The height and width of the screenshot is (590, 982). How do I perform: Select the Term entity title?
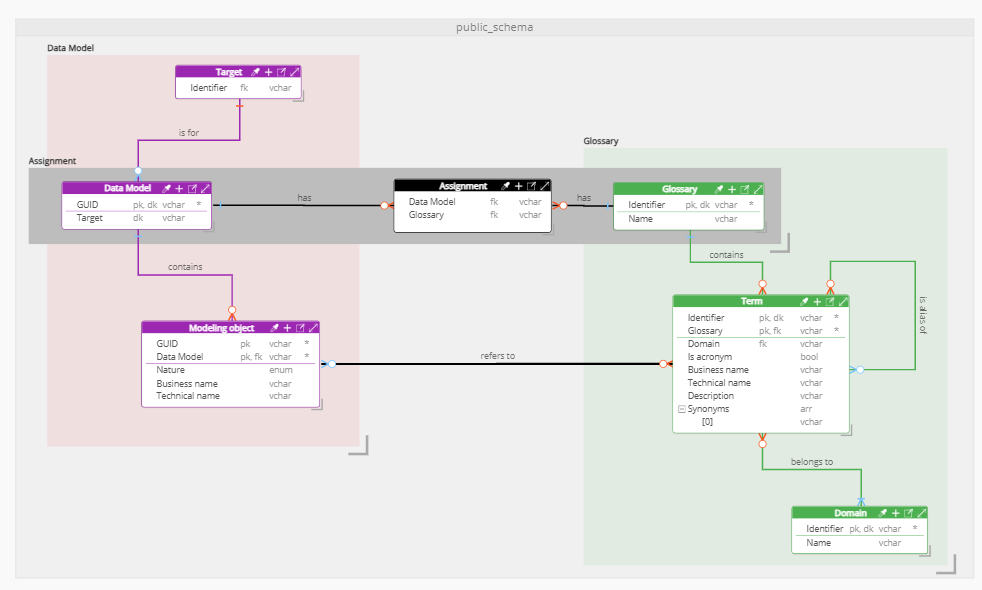(751, 301)
